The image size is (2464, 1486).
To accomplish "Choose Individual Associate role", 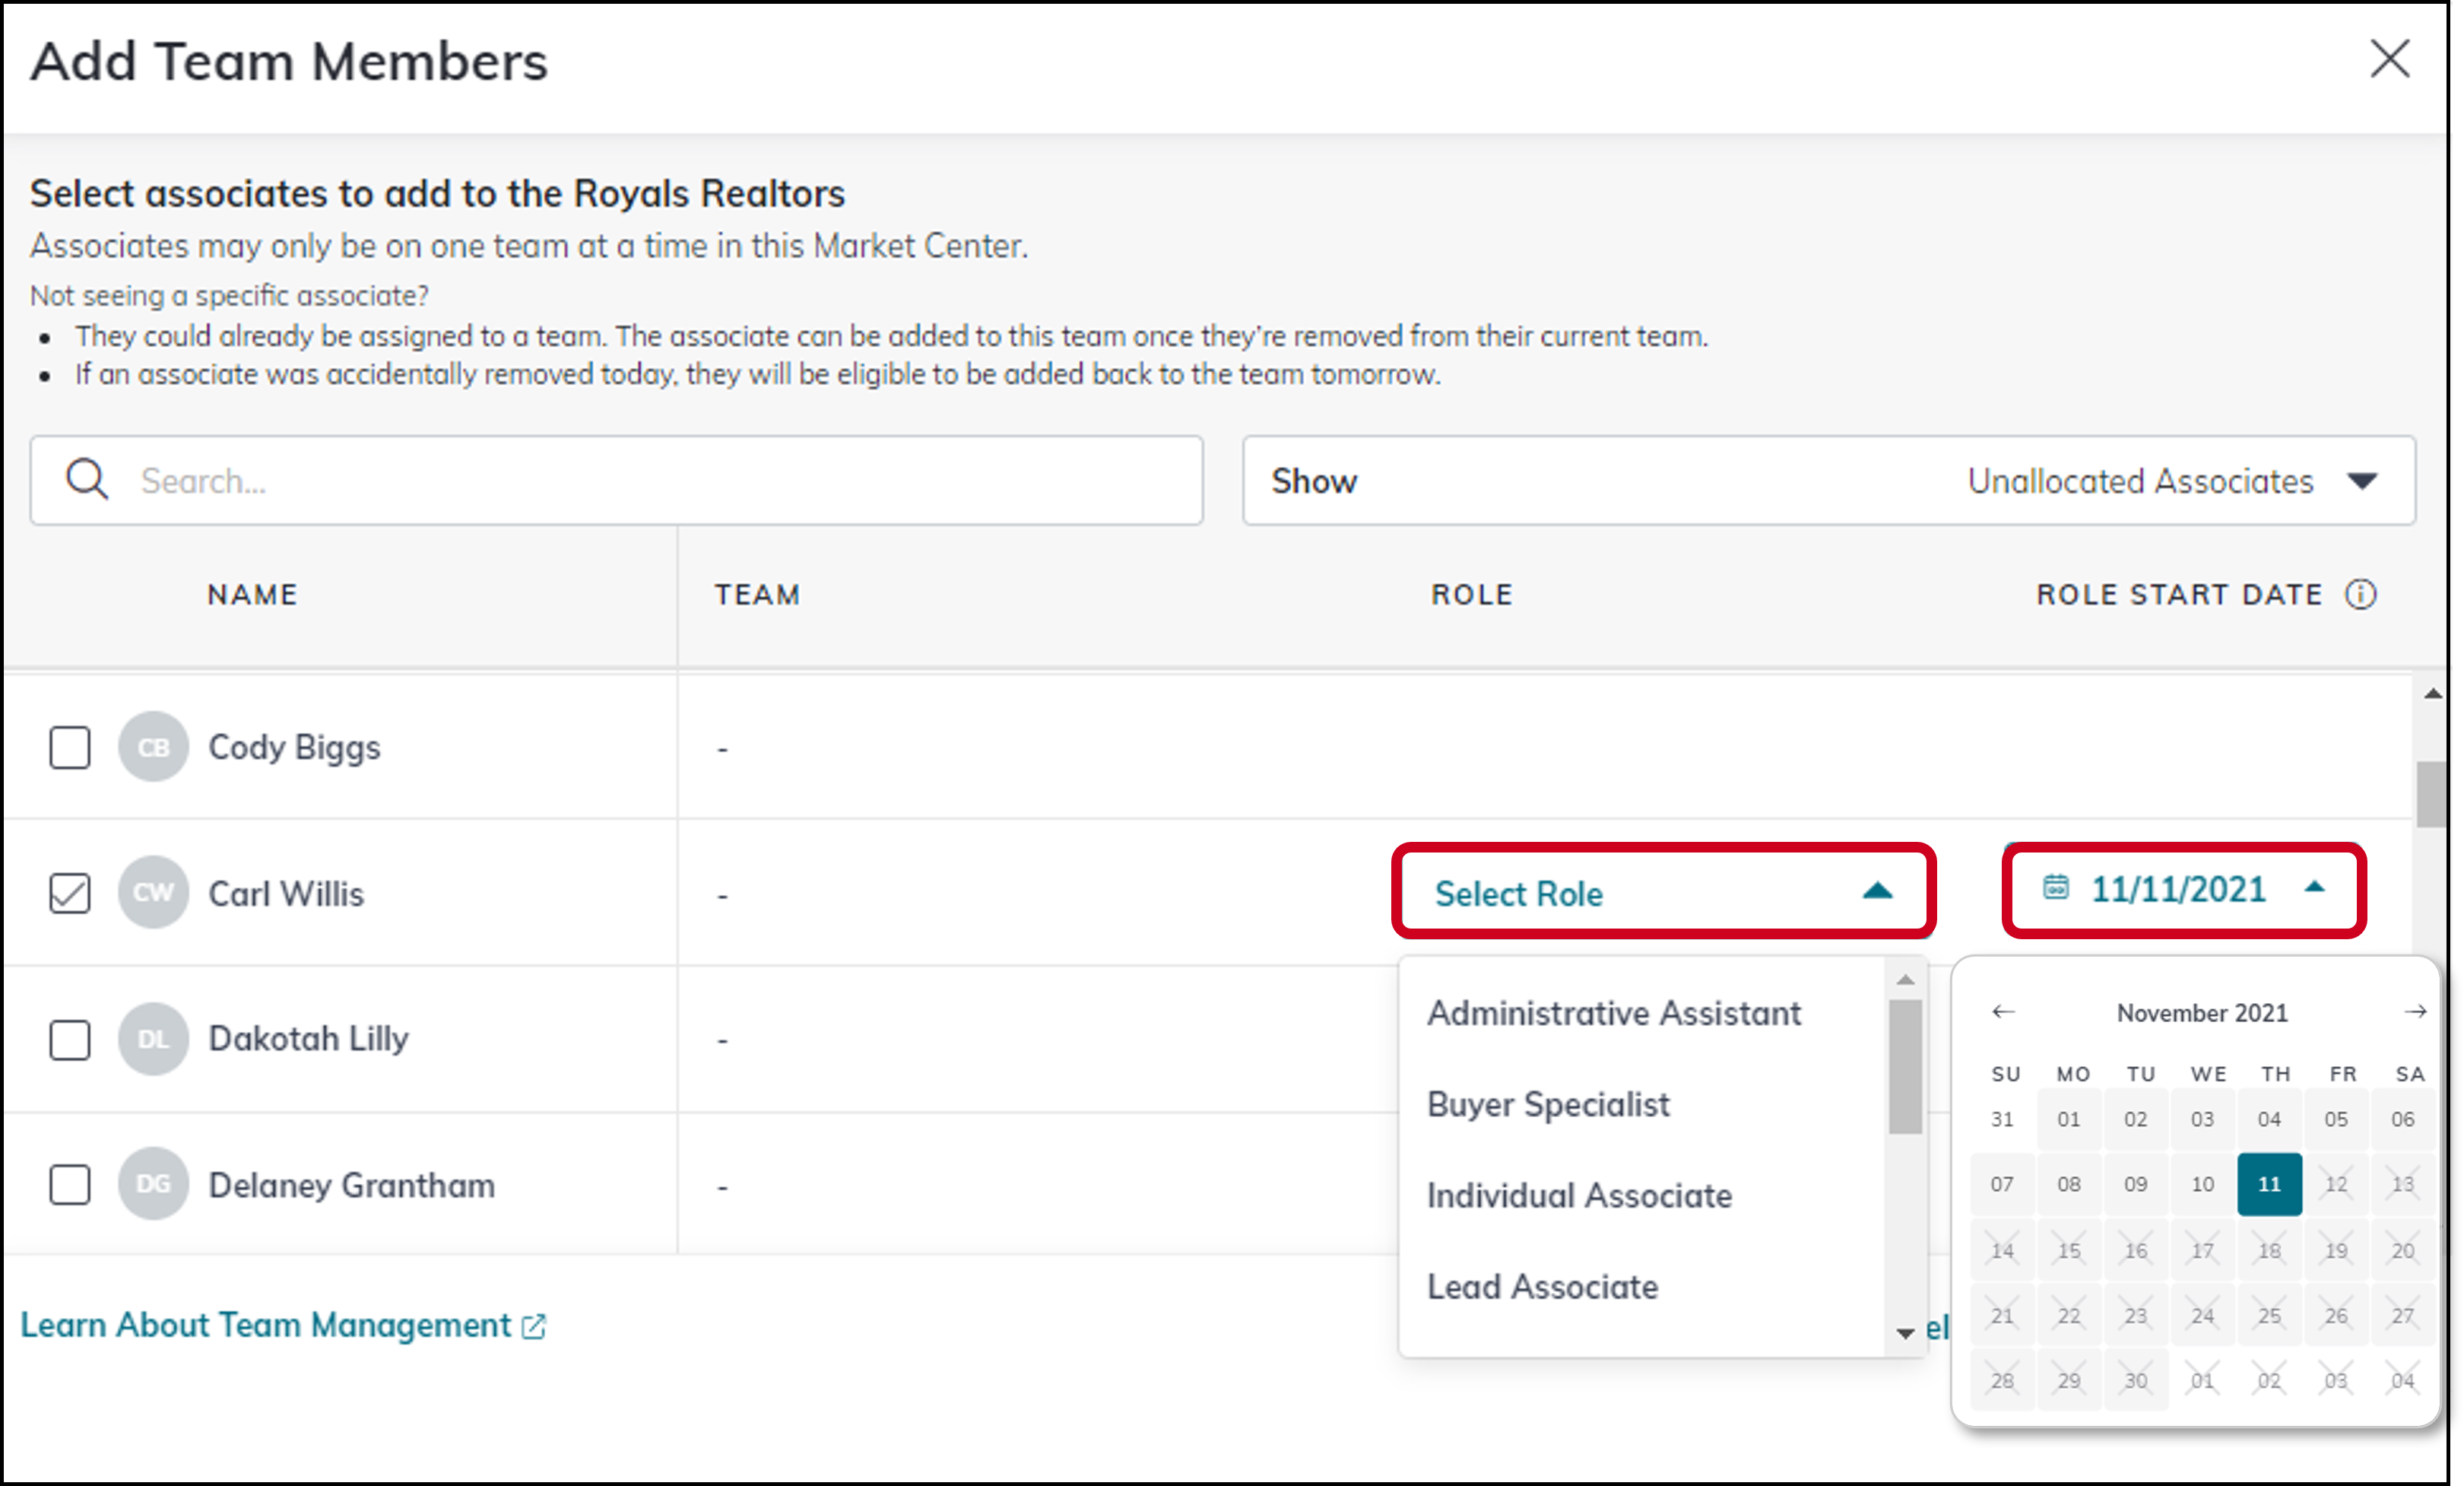I will click(x=1579, y=1195).
